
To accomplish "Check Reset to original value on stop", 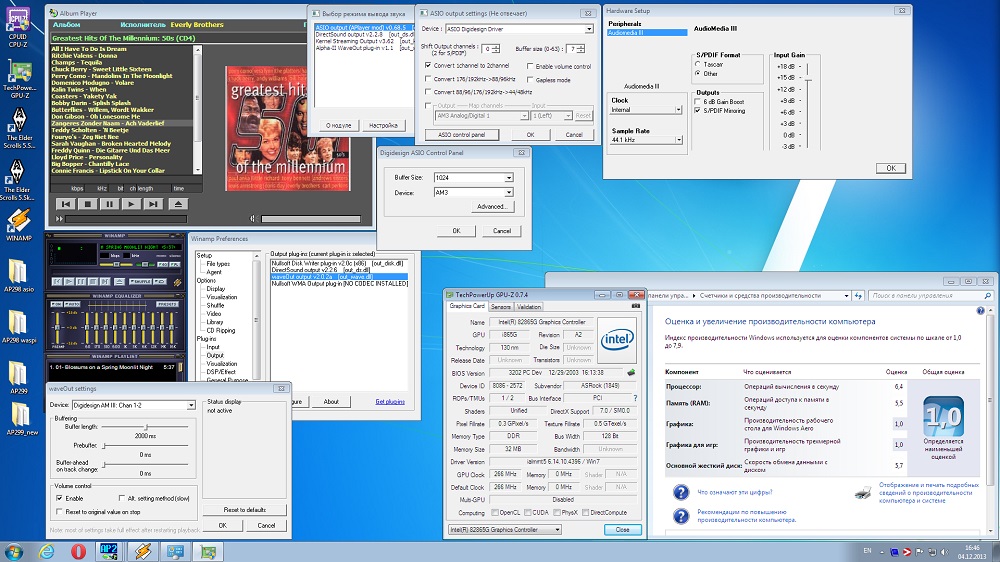I will tap(58, 511).
